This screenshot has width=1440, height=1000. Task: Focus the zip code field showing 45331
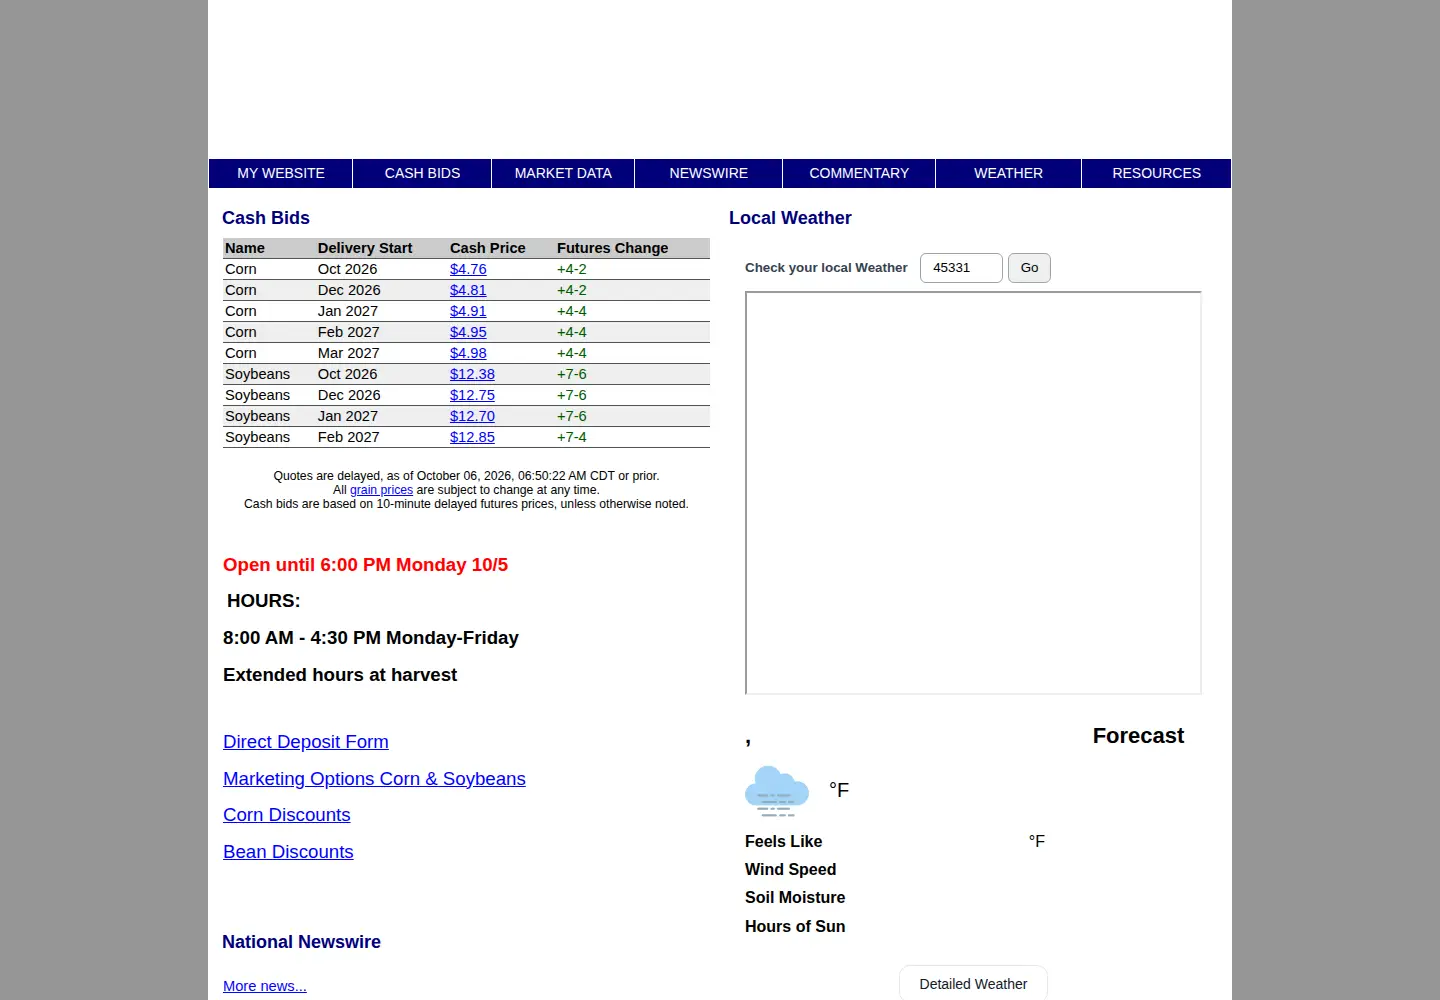coord(961,268)
